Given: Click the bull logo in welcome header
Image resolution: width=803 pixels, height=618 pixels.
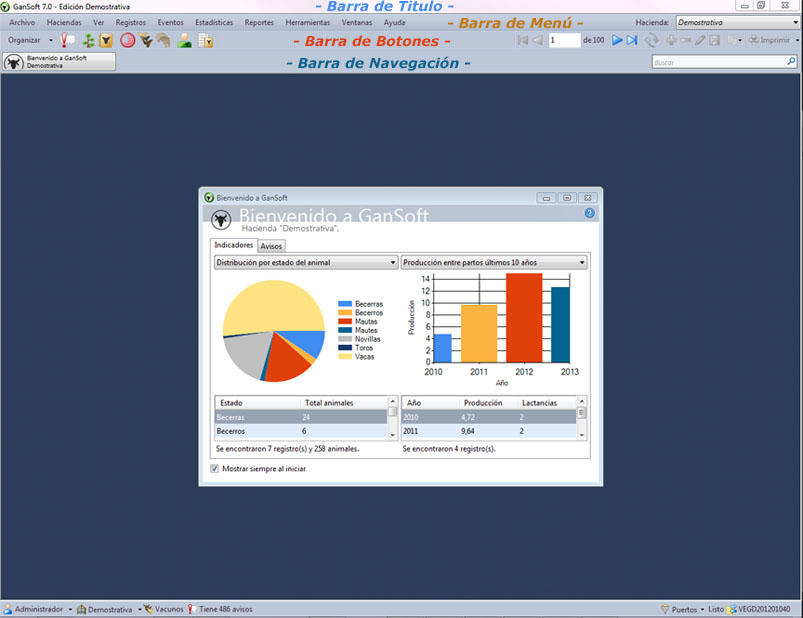Looking at the screenshot, I should click(221, 220).
